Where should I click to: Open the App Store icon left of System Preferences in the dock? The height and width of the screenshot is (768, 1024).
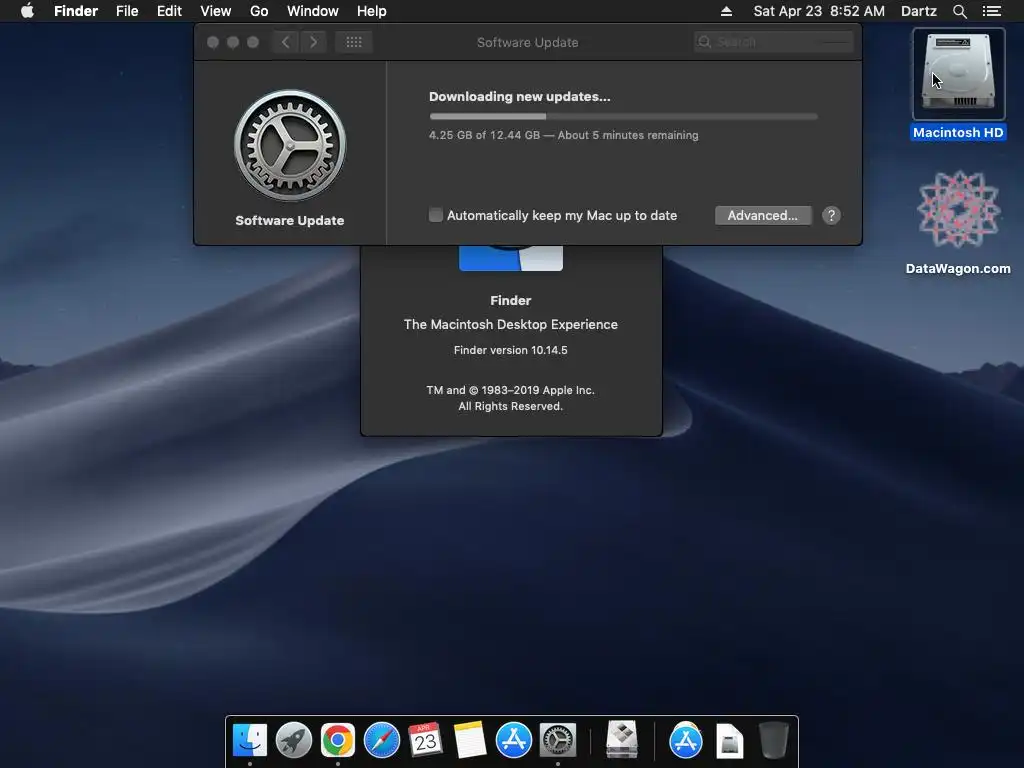(513, 741)
